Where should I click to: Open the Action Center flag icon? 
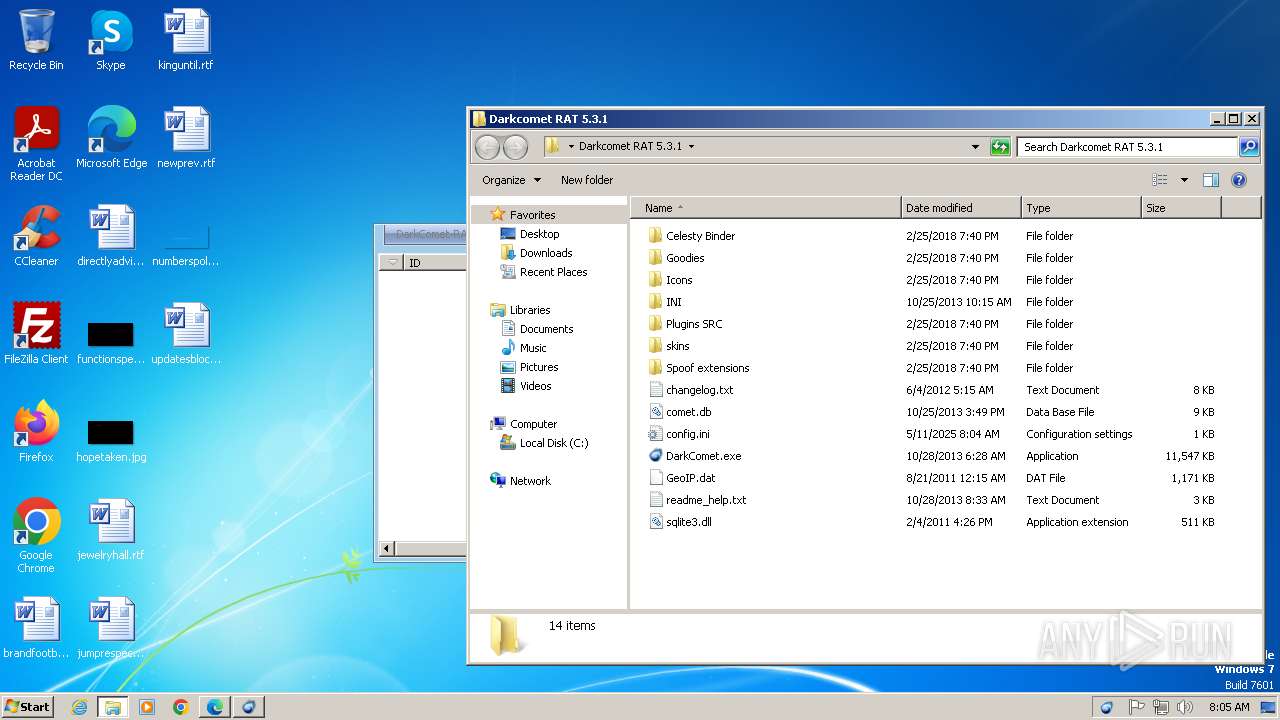tap(1137, 707)
